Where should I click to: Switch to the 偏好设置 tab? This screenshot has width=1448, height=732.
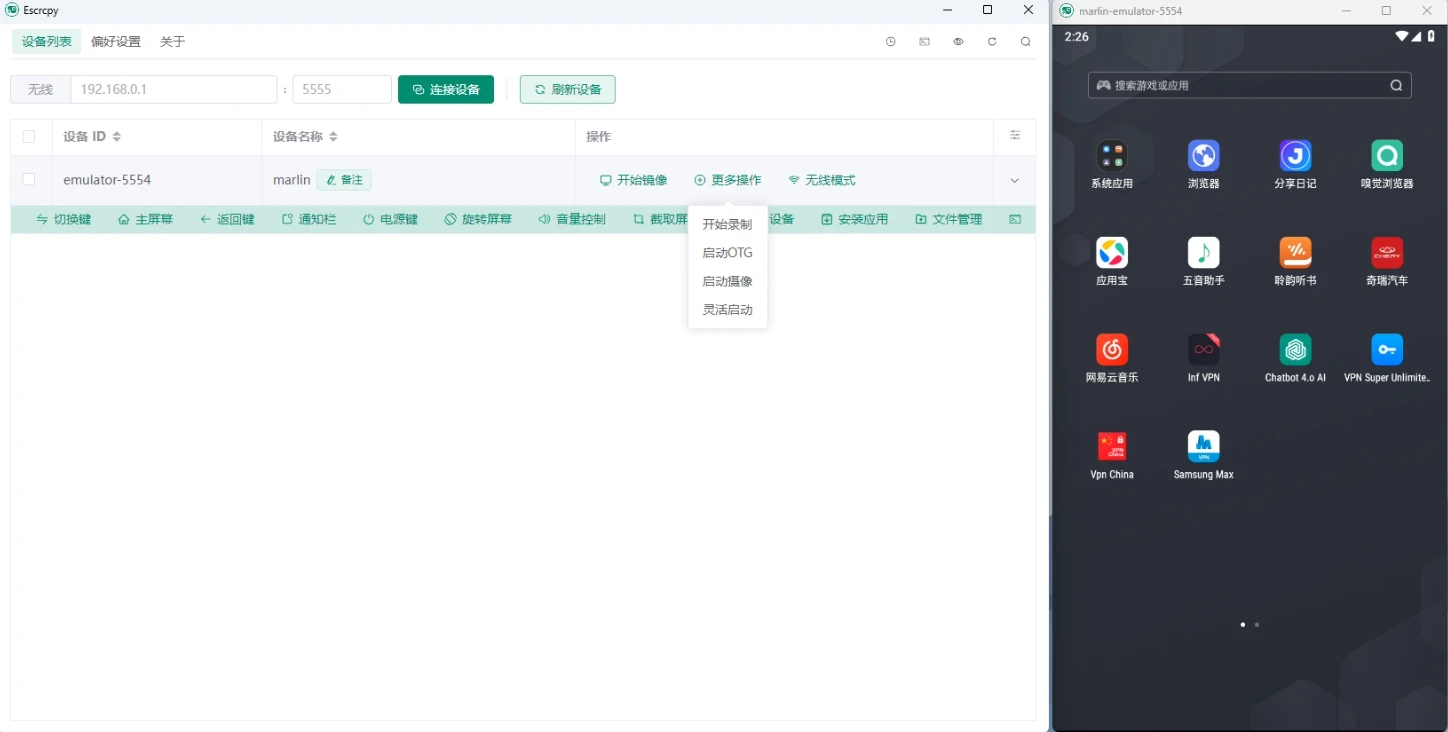[115, 42]
